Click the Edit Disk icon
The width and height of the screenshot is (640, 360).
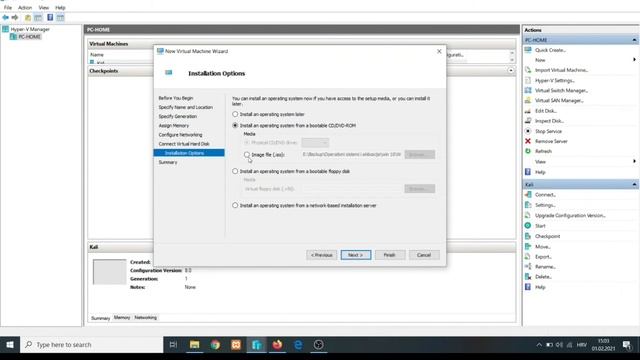click(528, 111)
